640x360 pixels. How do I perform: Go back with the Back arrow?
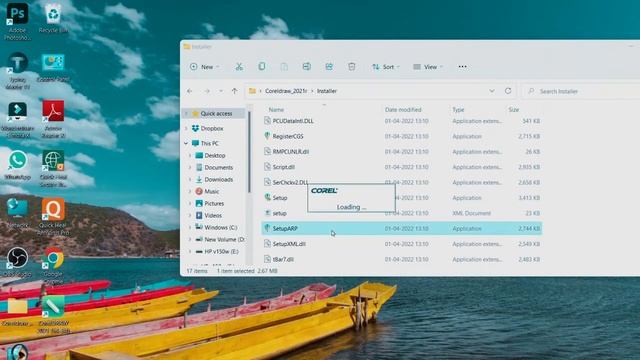click(x=190, y=91)
